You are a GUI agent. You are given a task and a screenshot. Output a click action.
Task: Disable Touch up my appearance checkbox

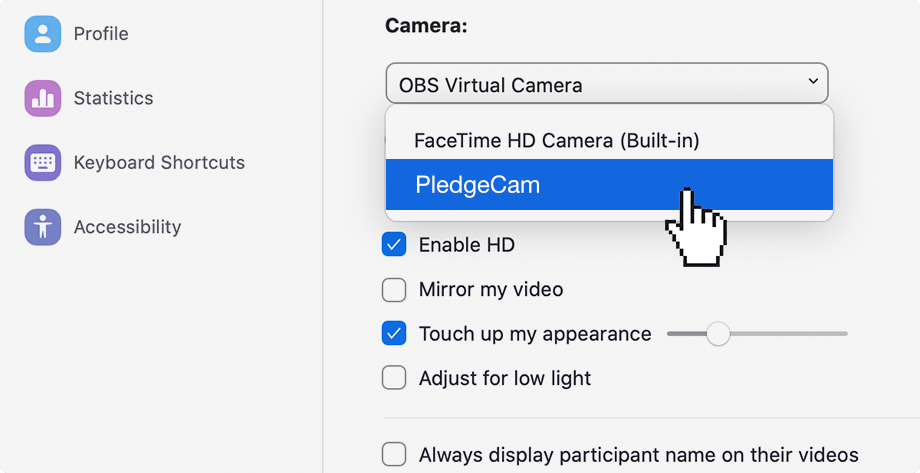(x=394, y=334)
